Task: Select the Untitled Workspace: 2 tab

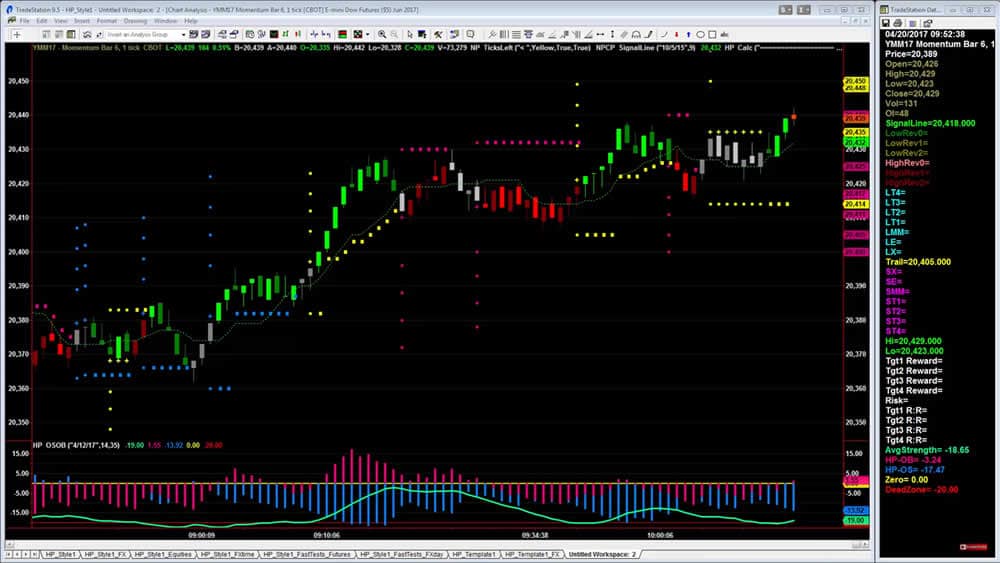Action: (602, 555)
